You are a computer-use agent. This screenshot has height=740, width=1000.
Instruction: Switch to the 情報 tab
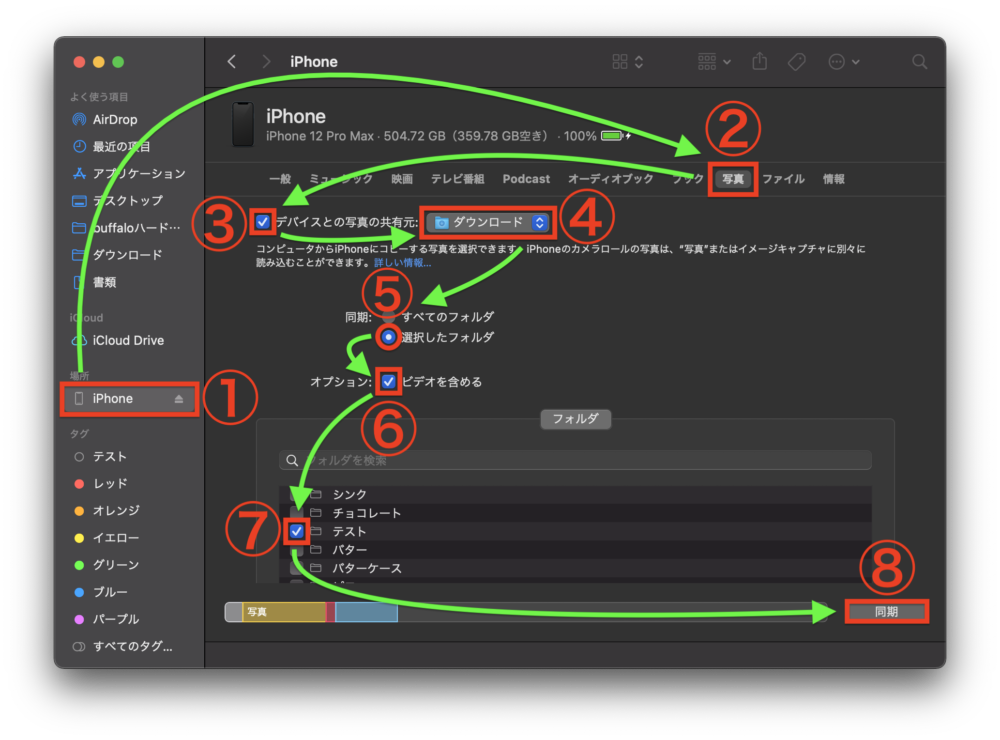point(834,179)
